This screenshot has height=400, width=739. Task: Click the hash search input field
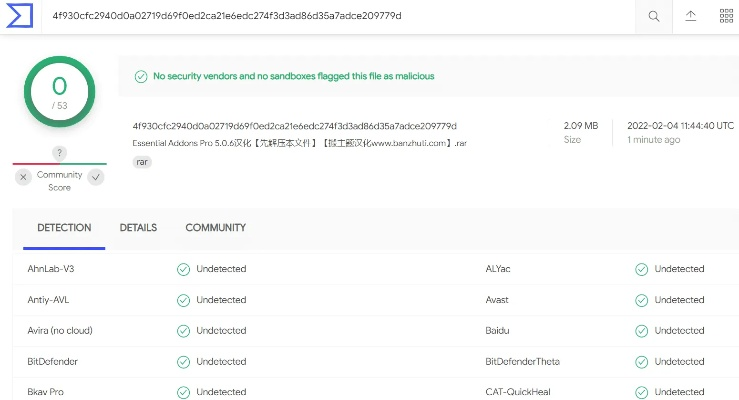[340, 16]
